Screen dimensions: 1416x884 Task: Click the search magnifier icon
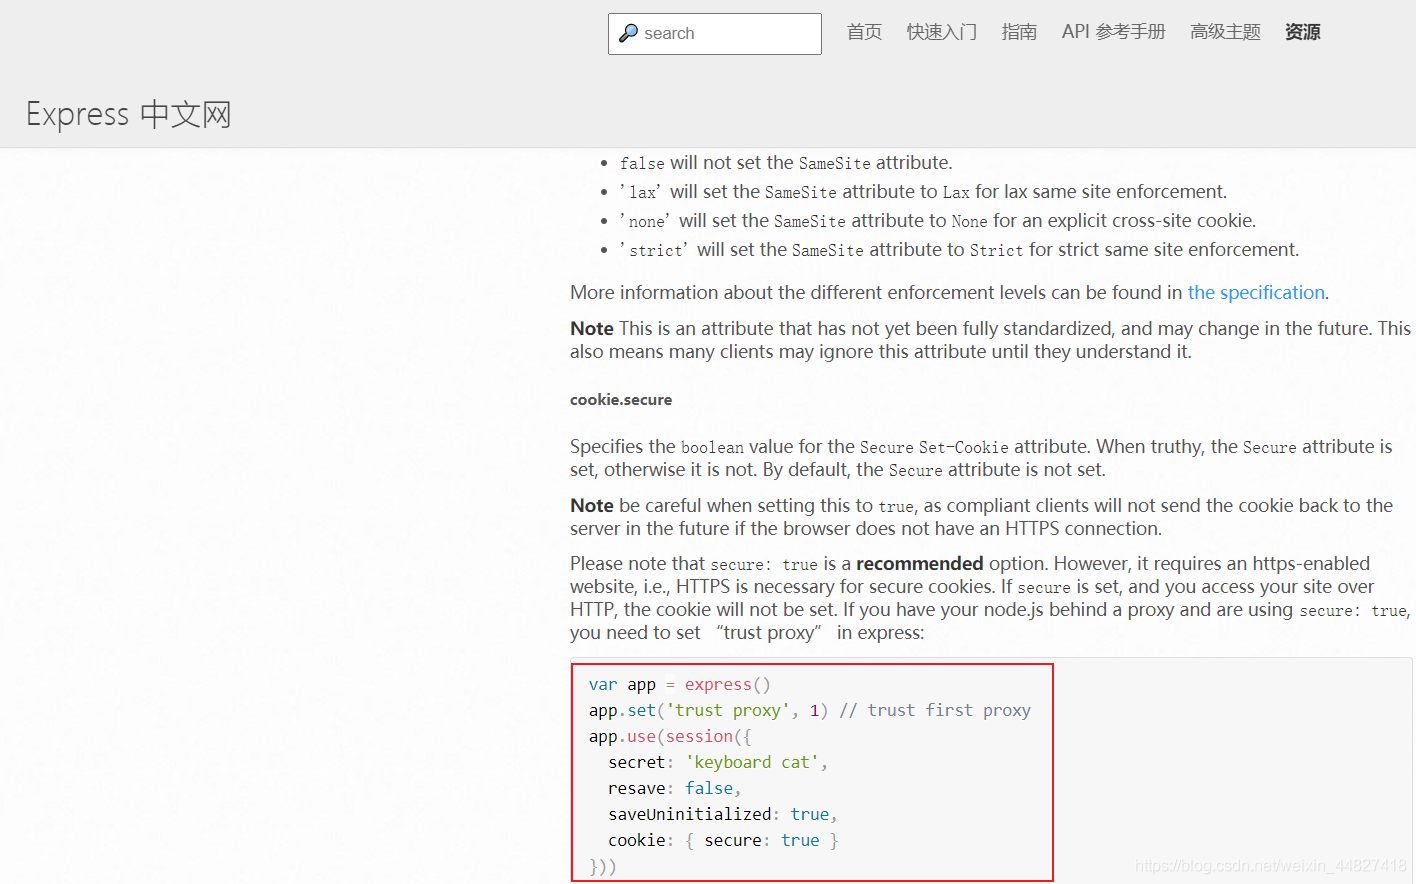pos(628,33)
